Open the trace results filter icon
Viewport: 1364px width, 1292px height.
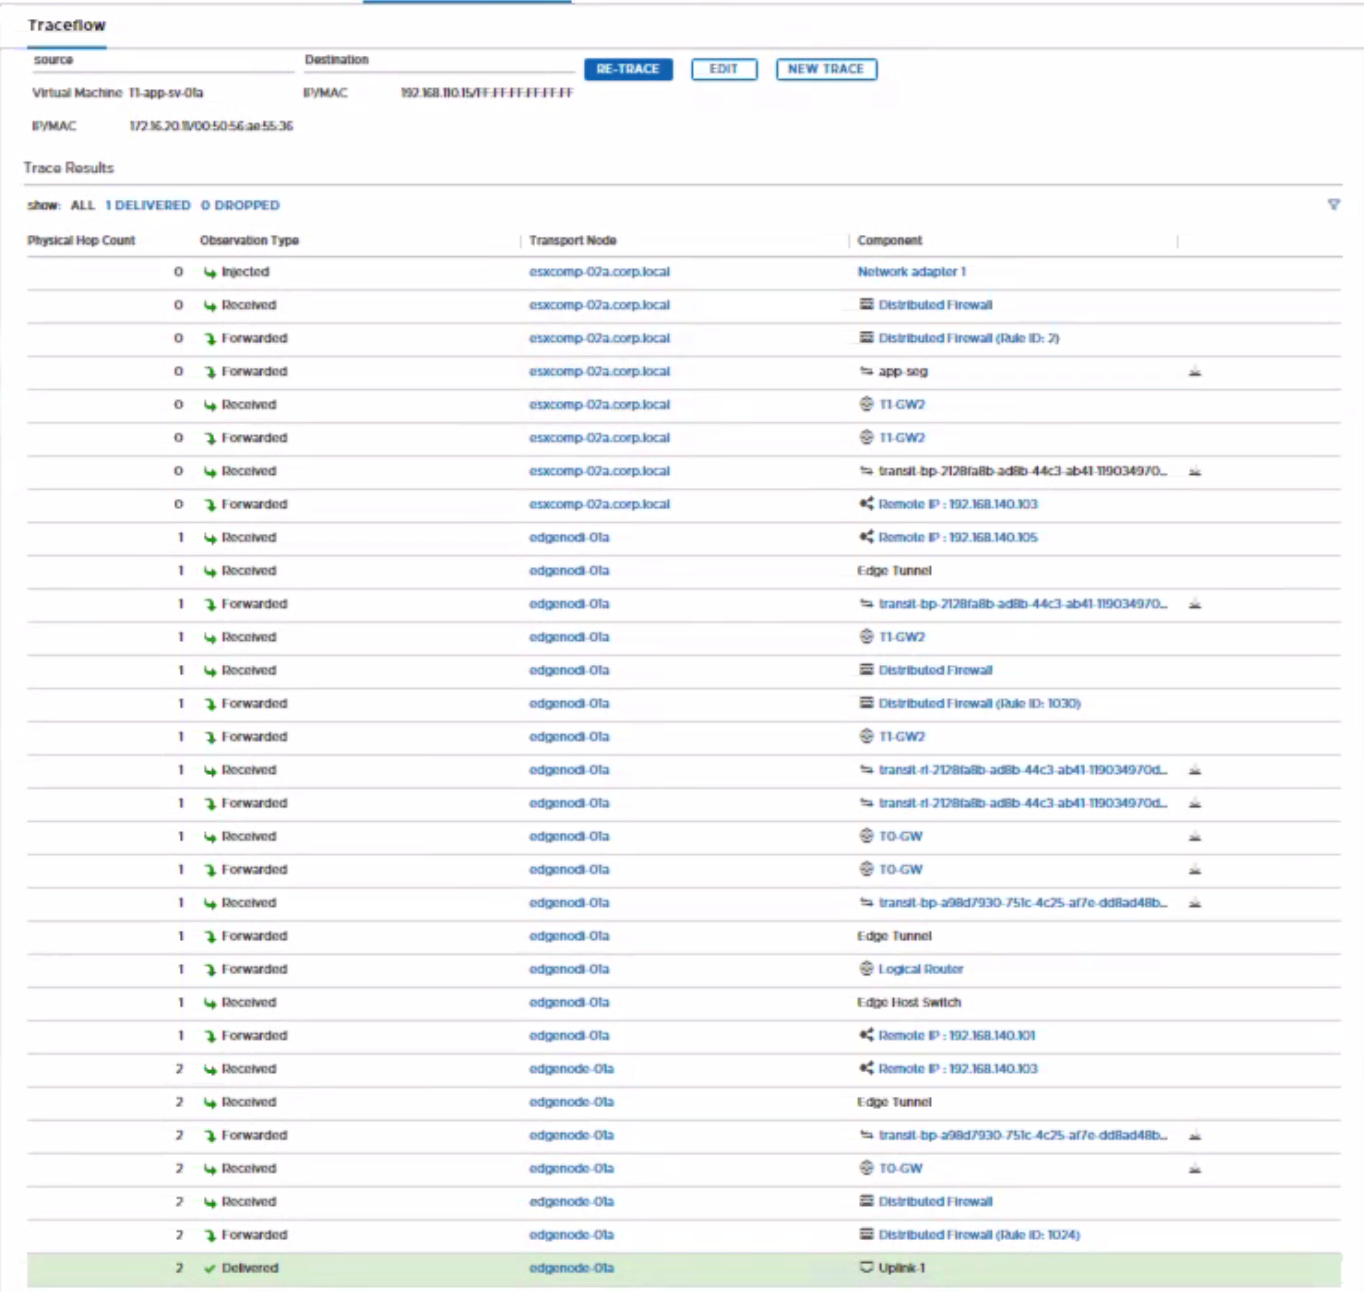(x=1333, y=205)
